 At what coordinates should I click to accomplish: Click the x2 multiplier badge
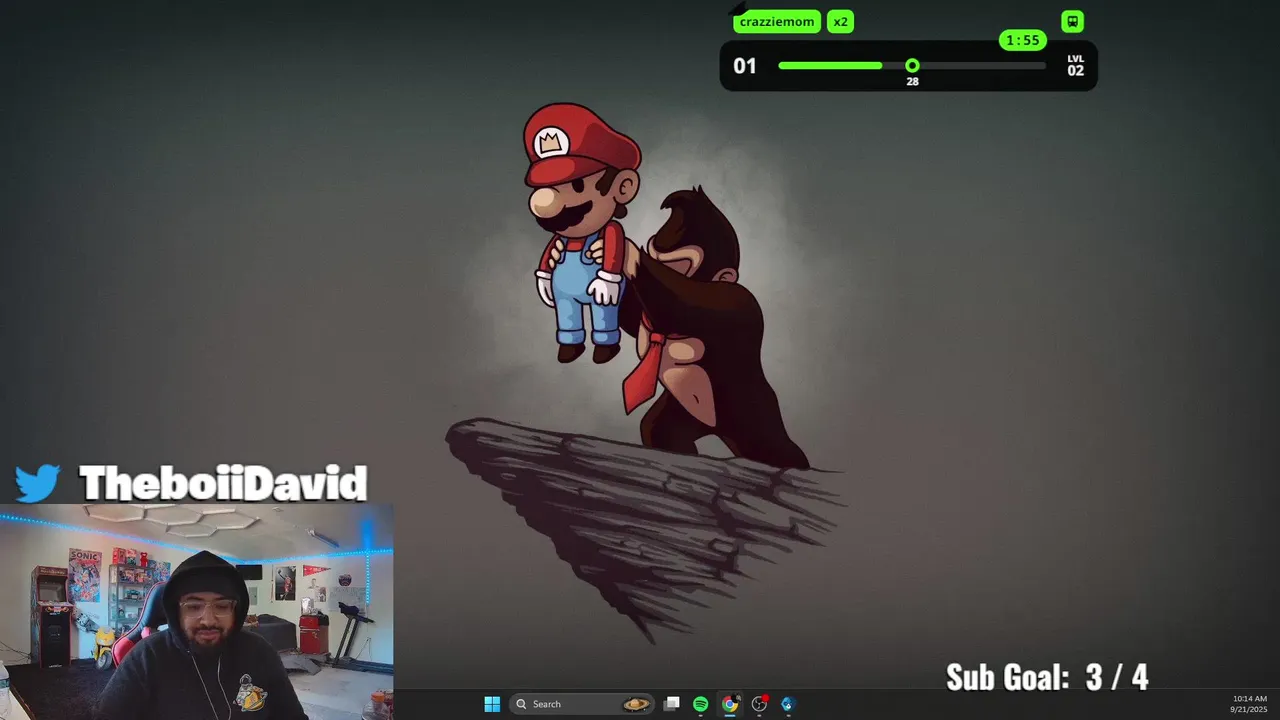841,22
